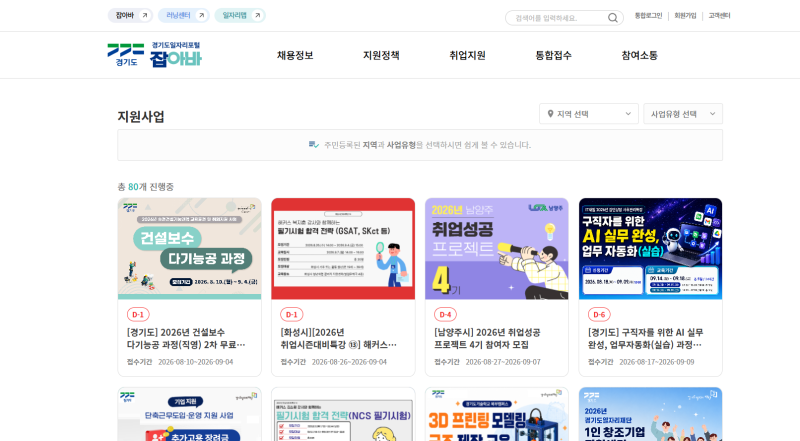
Task: Open 회원가입 link
Action: click(685, 16)
